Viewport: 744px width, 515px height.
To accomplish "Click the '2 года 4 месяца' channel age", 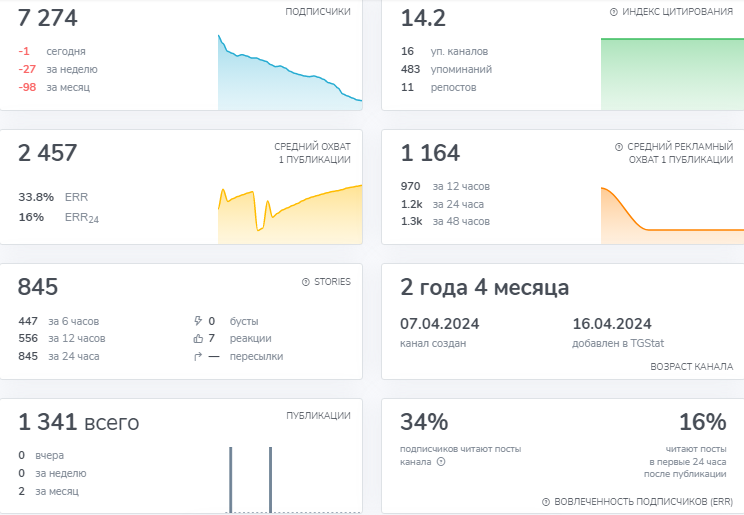I will [484, 287].
